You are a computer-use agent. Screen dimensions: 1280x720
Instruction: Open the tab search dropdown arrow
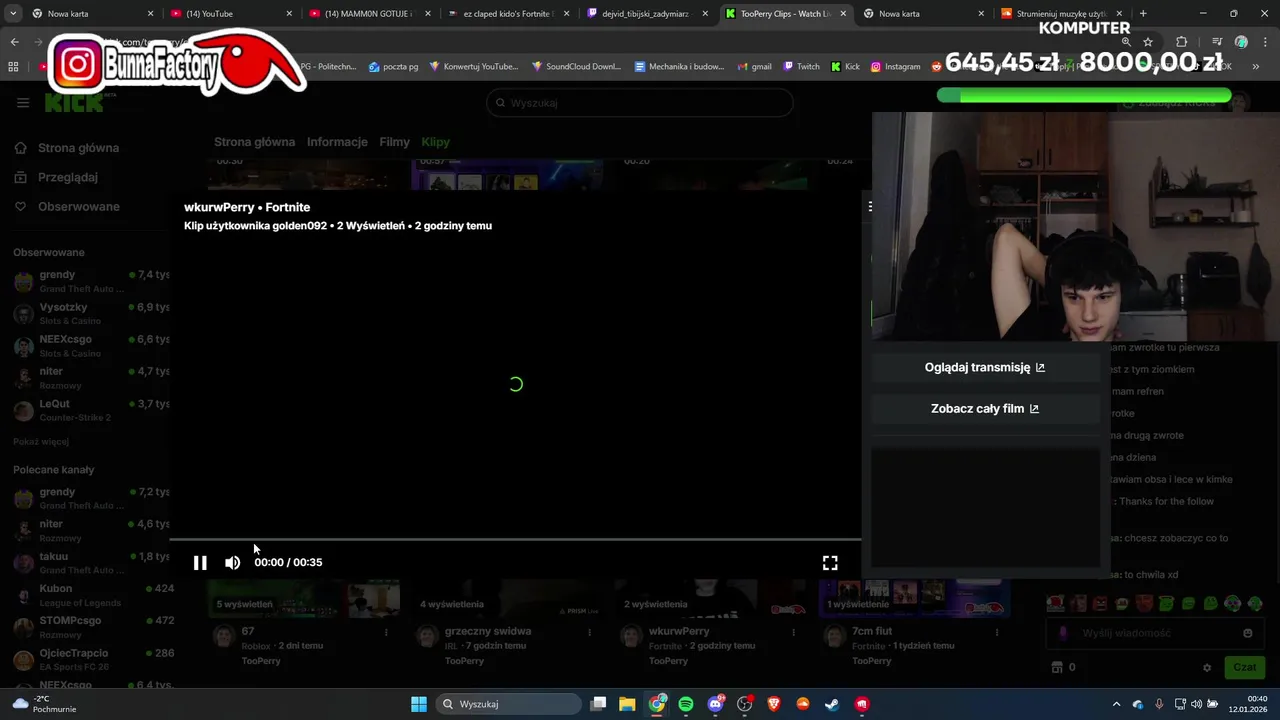tap(15, 14)
